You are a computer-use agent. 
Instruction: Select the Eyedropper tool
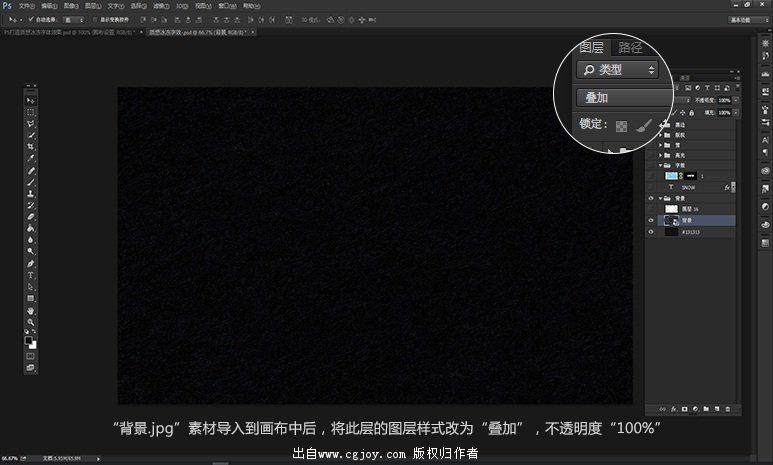click(x=31, y=158)
